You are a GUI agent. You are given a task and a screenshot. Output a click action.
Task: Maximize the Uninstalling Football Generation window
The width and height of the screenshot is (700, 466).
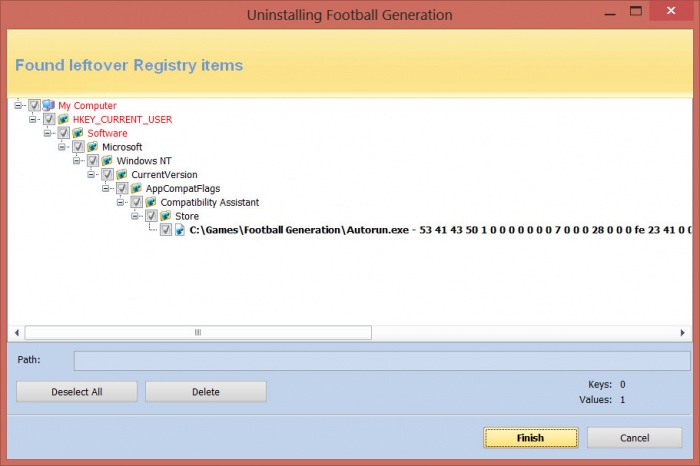tap(636, 11)
